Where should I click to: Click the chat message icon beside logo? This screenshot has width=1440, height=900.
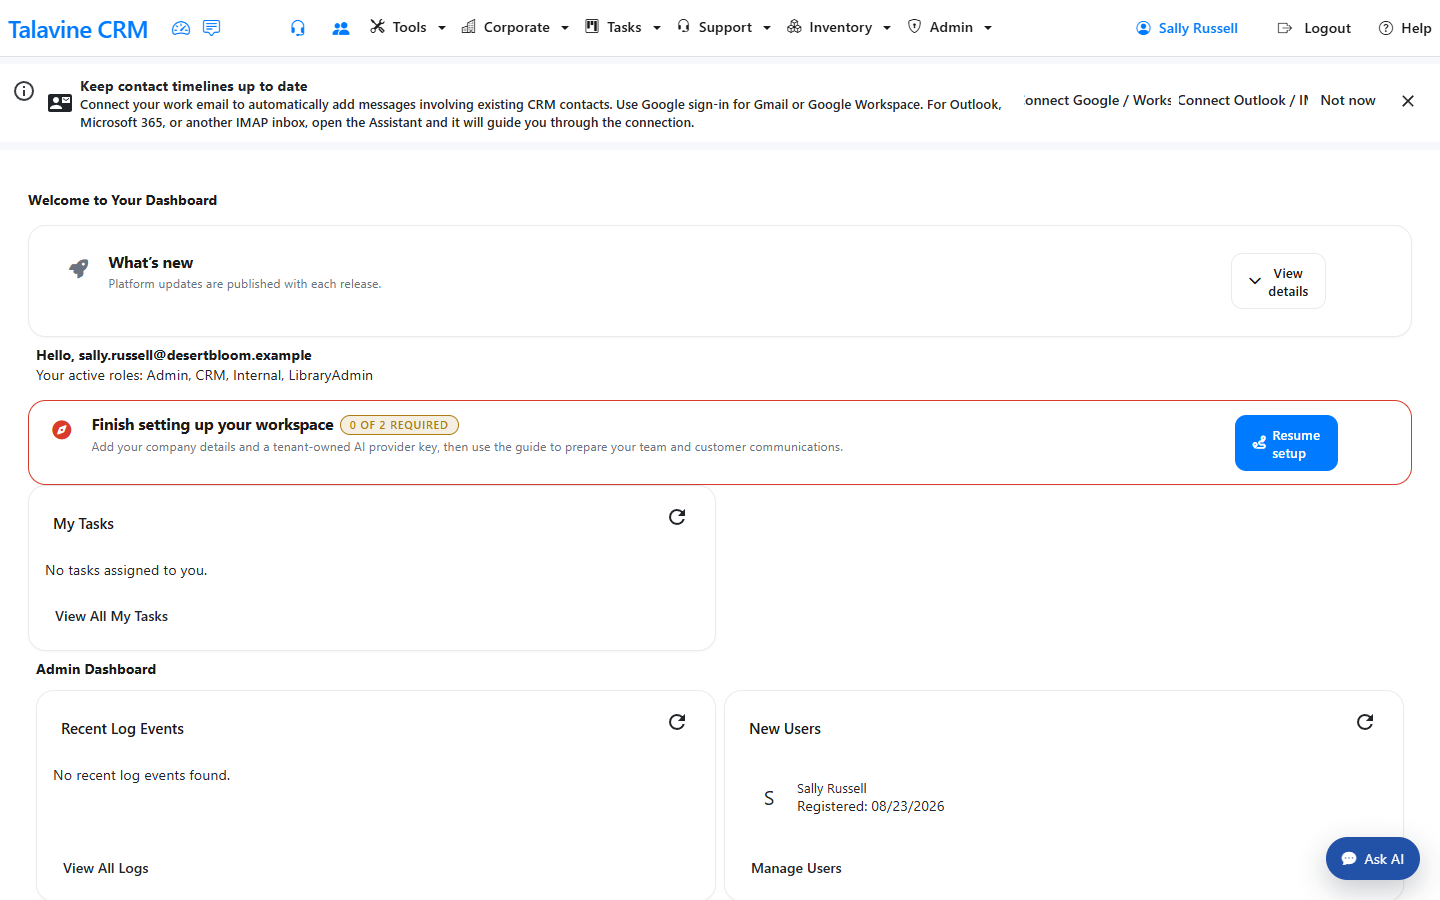pos(211,28)
